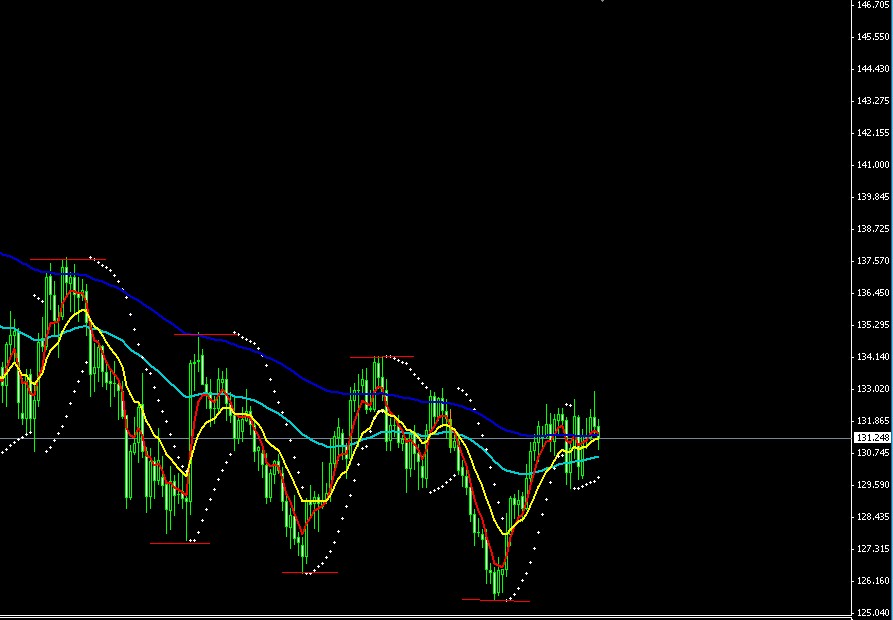Click the 142.155 price axis label
The width and height of the screenshot is (893, 620).
tap(873, 133)
